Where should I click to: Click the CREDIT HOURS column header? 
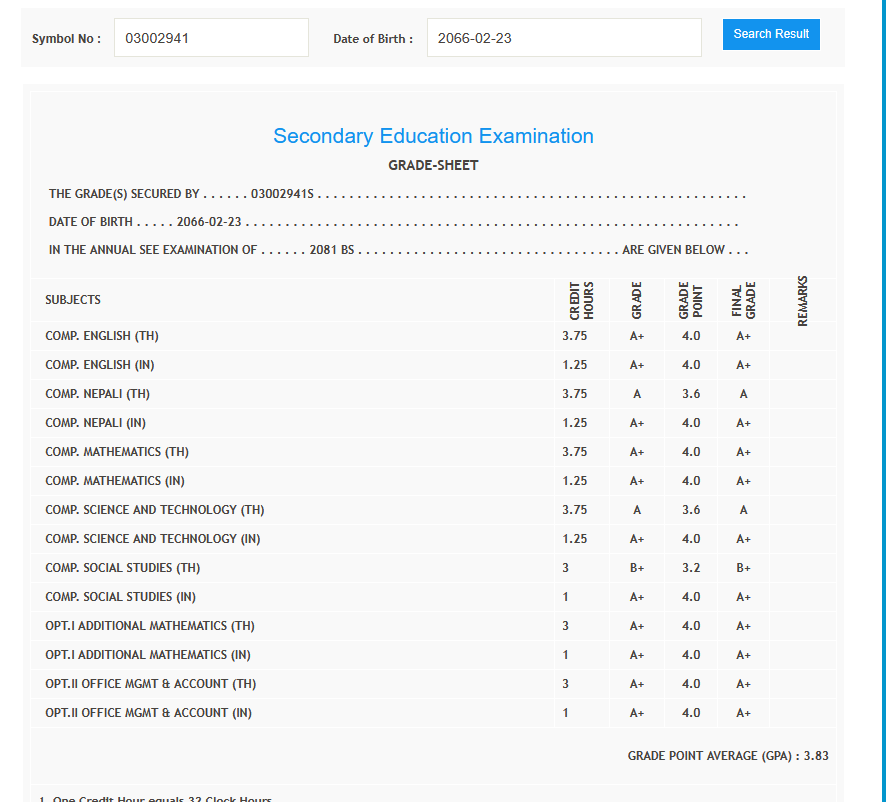[582, 300]
